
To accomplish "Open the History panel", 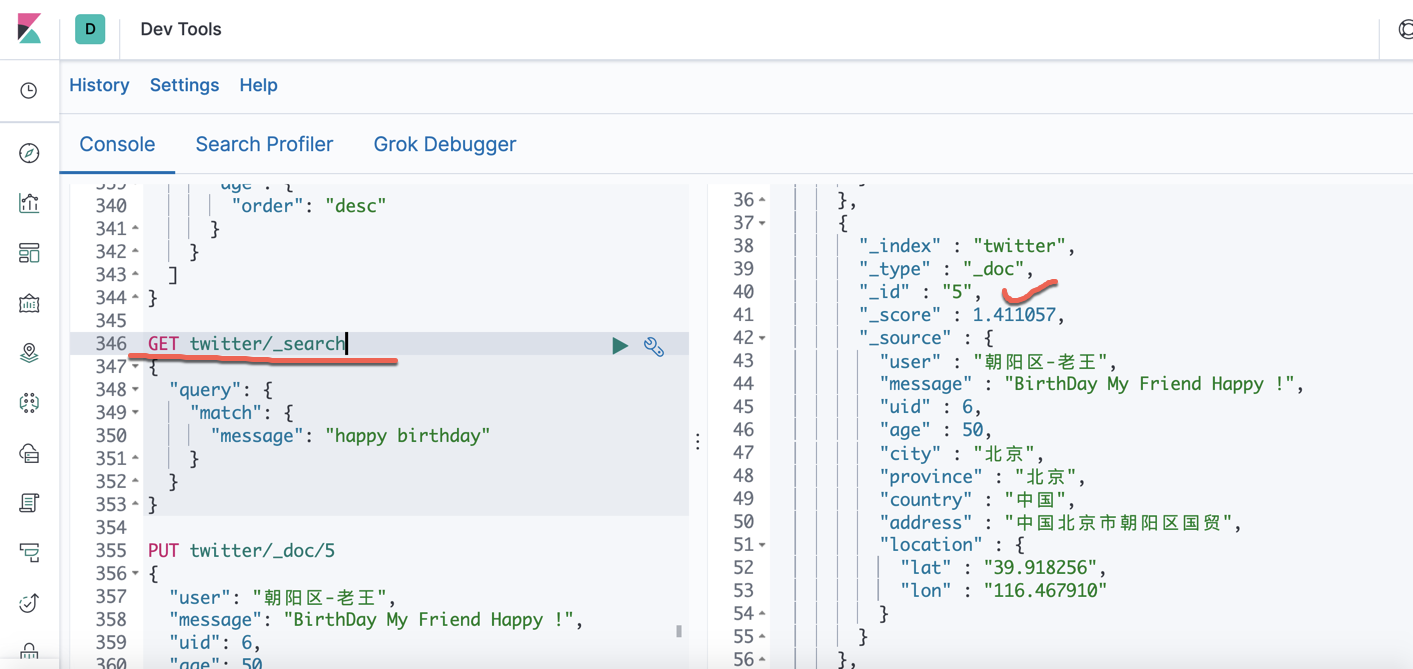I will [99, 85].
